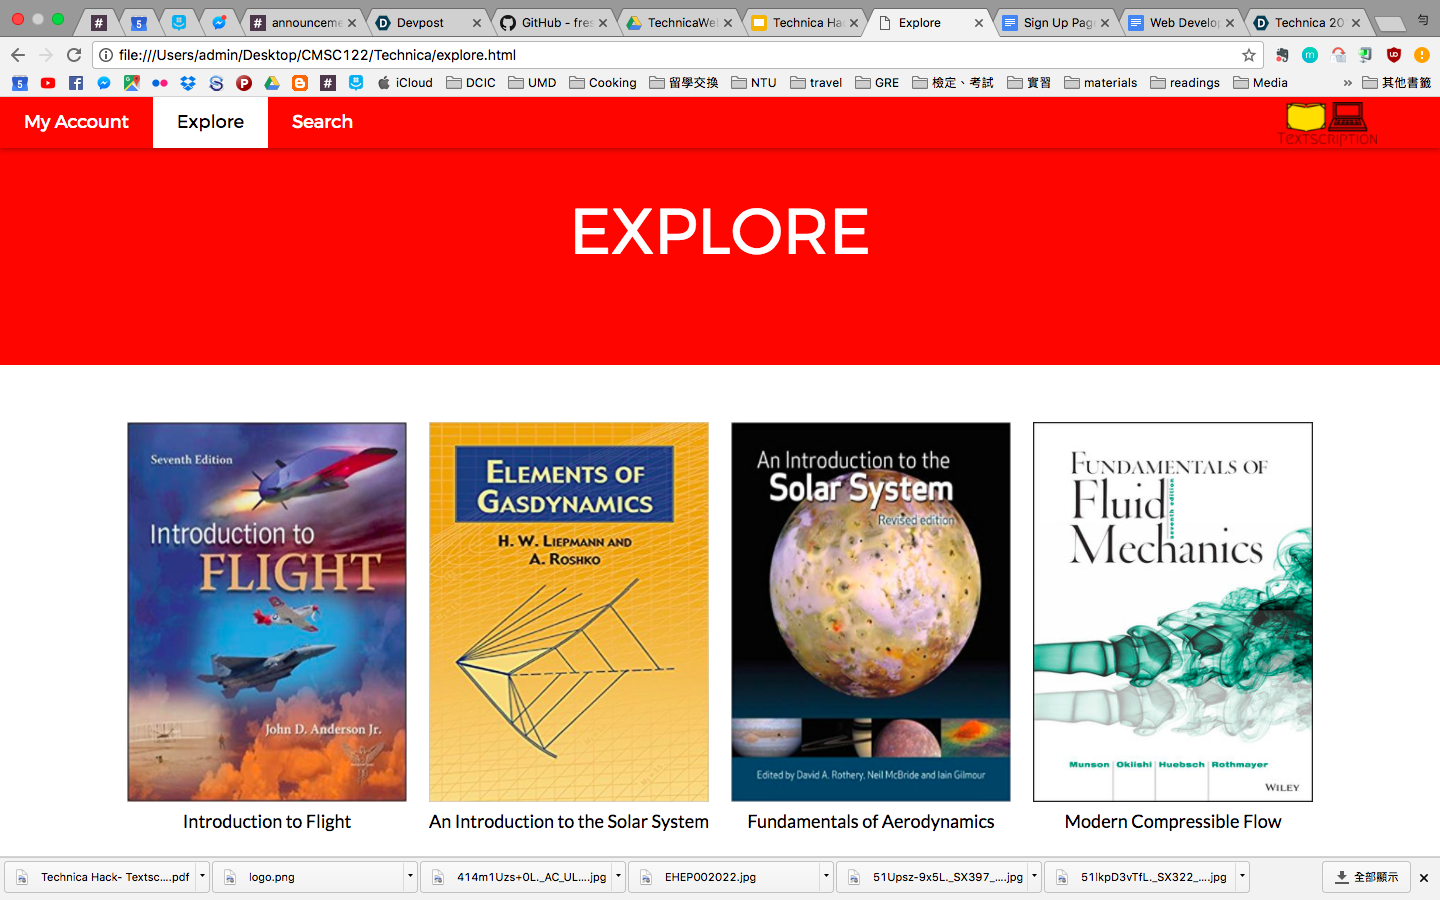Viewport: 1440px width, 900px height.
Task: Expand the hidden bookmarks overflow chevron
Action: [x=1347, y=83]
